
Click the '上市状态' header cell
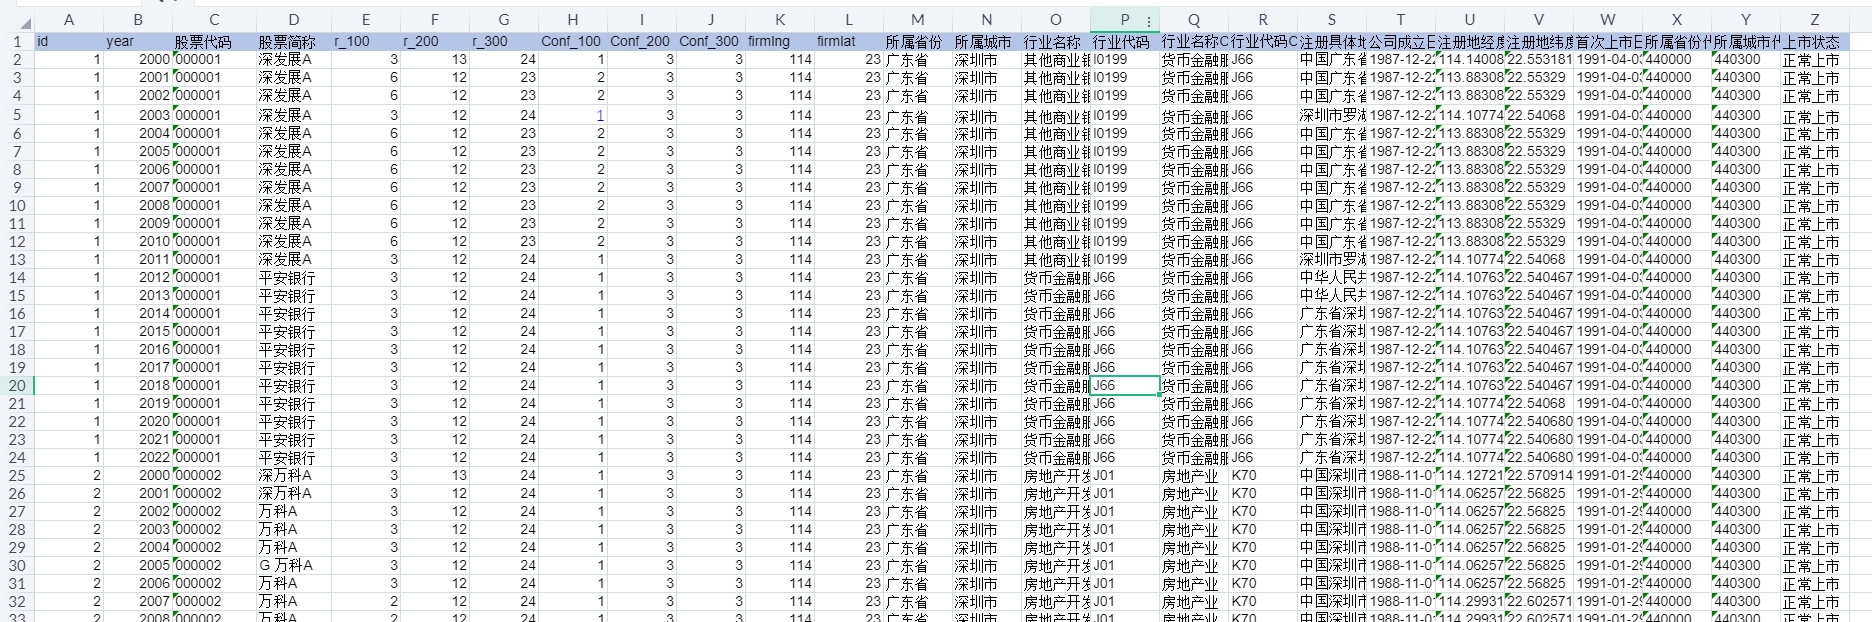point(1814,42)
